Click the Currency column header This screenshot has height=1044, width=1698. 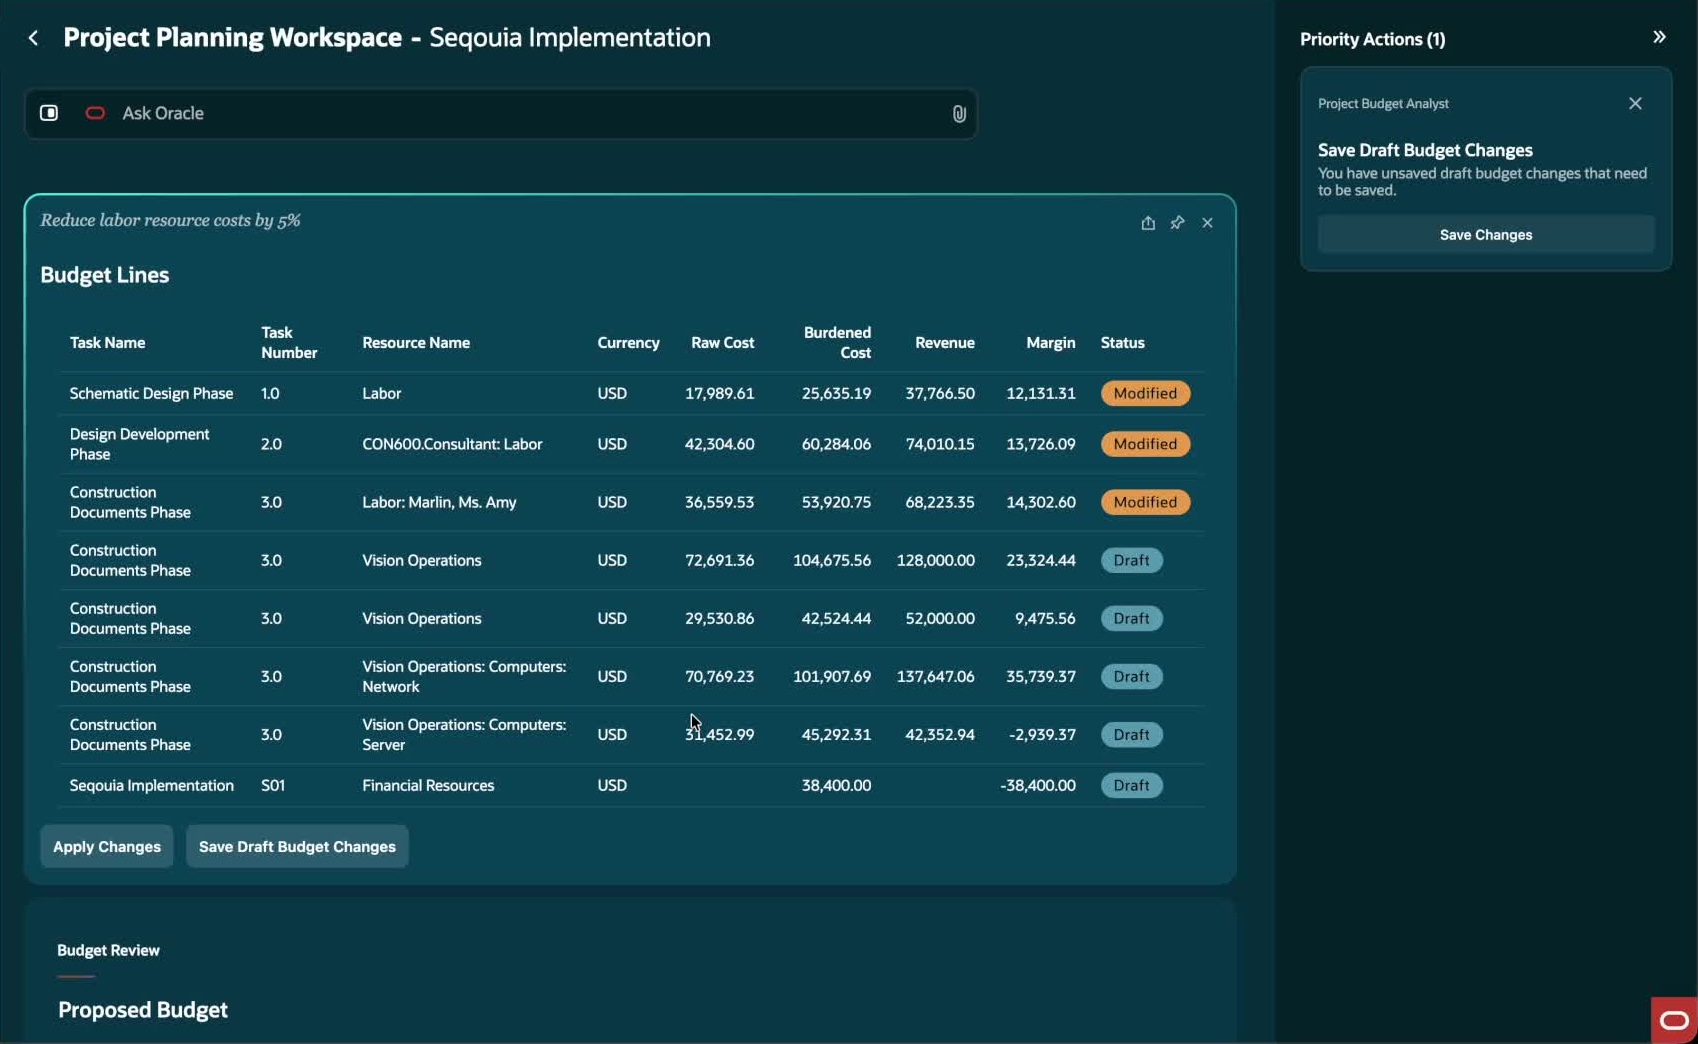[x=628, y=342]
